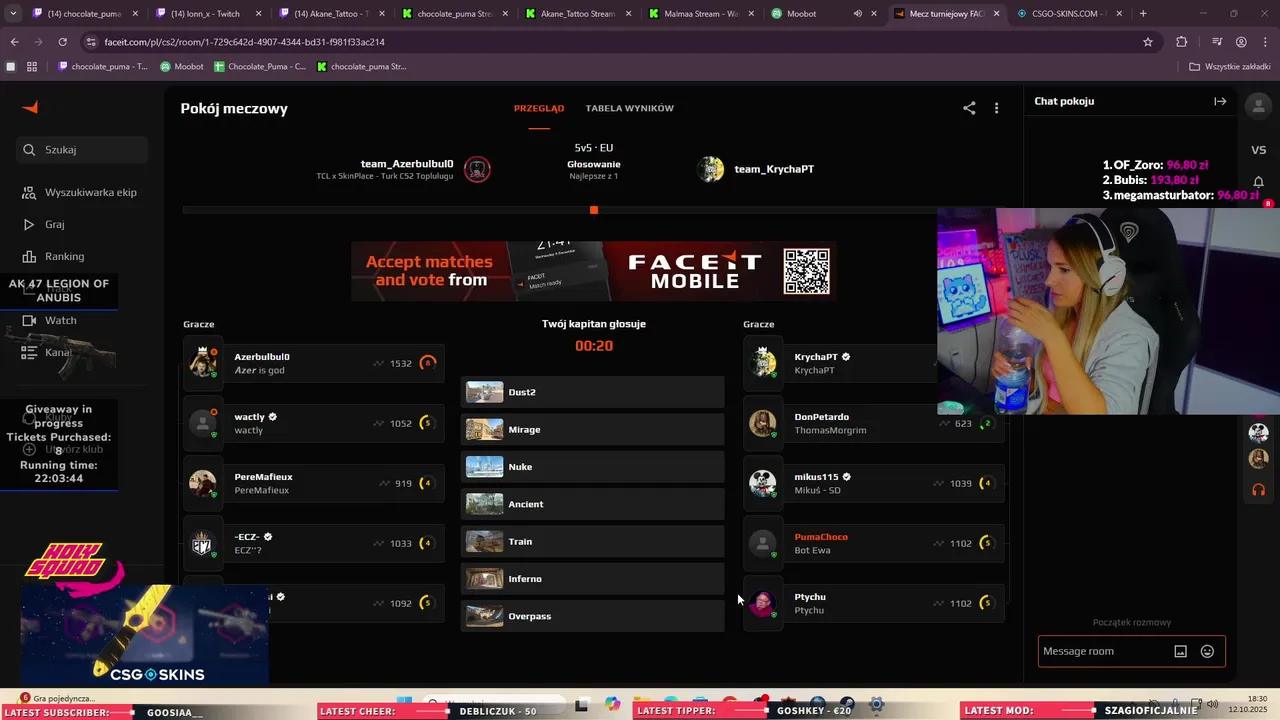Screen dimensions: 1280x720
Task: Open Ptychu player avatar
Action: point(763,603)
